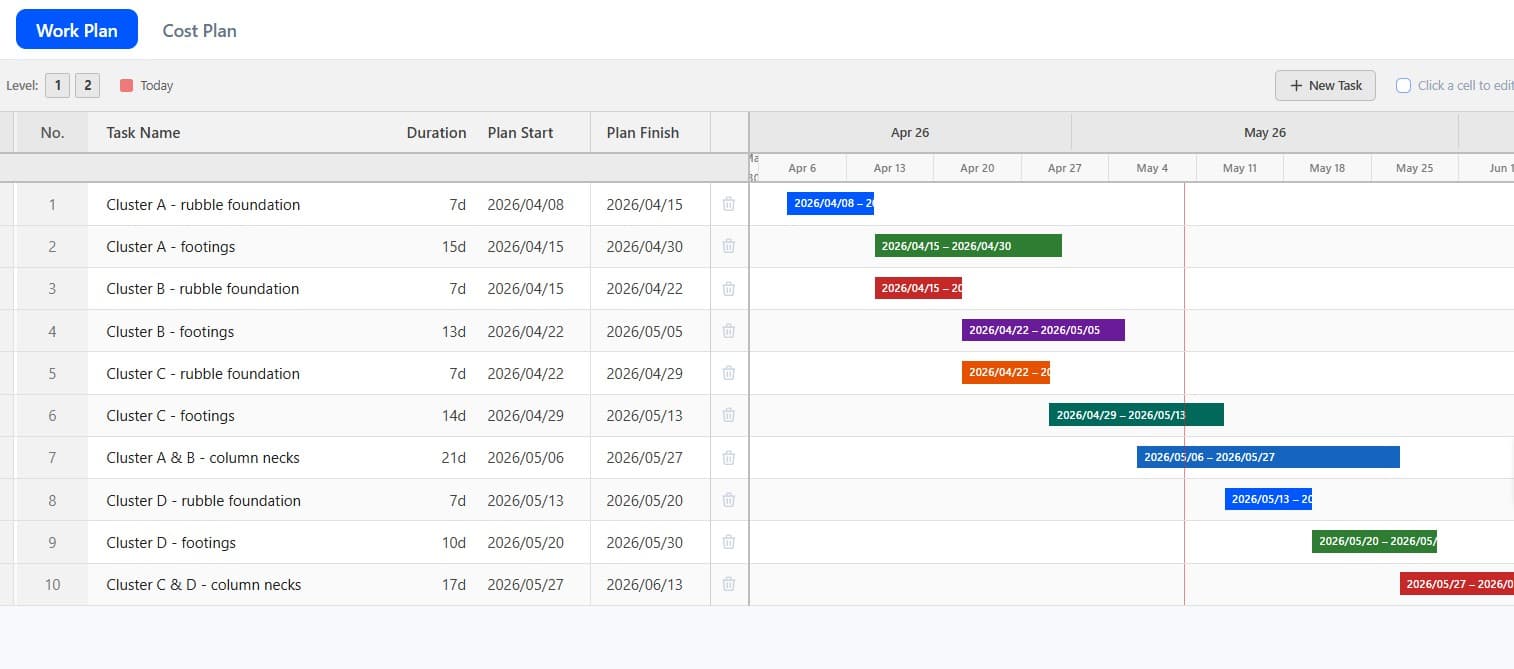Enable the Click a cell to edit checkbox
This screenshot has width=1514, height=669.
[x=1403, y=85]
